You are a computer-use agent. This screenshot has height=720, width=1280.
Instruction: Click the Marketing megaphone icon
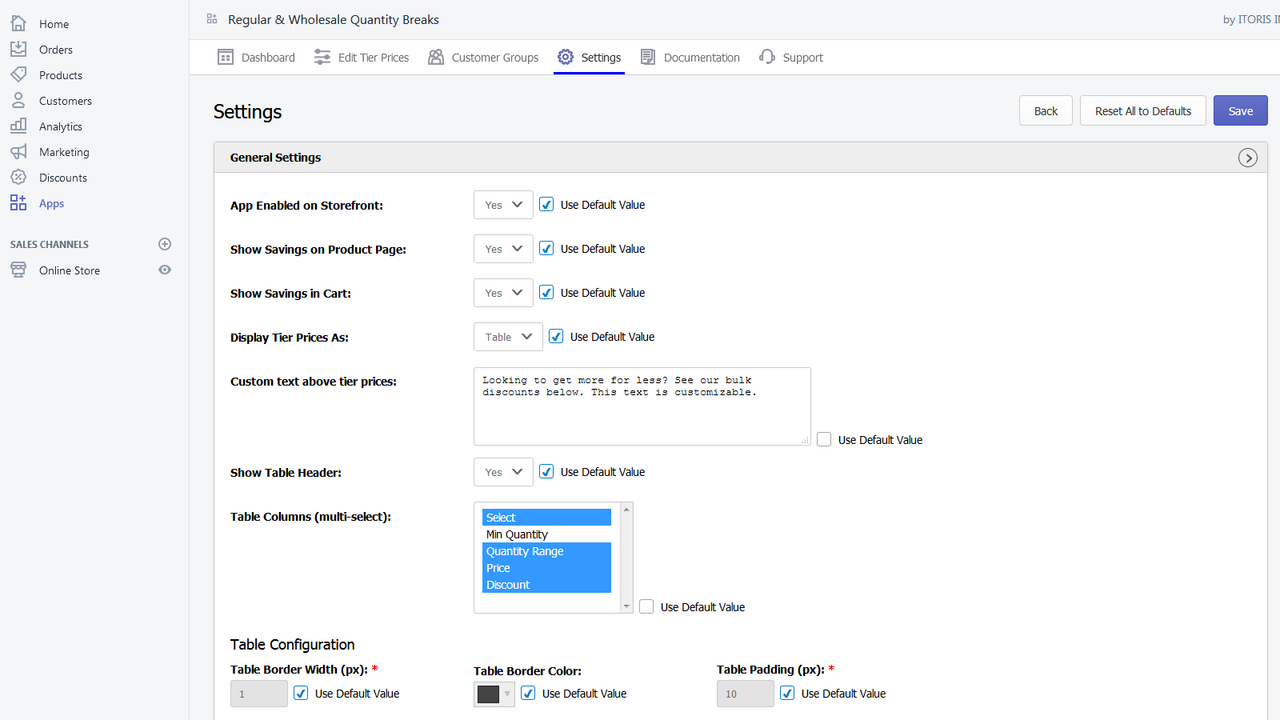18,152
